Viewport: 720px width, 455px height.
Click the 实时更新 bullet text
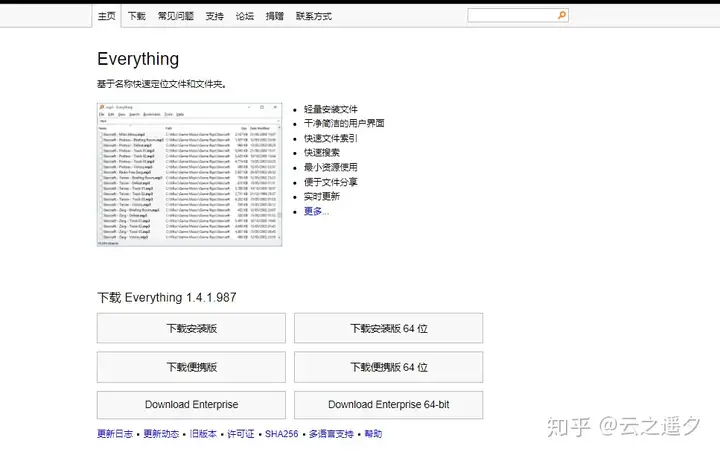(x=322, y=197)
